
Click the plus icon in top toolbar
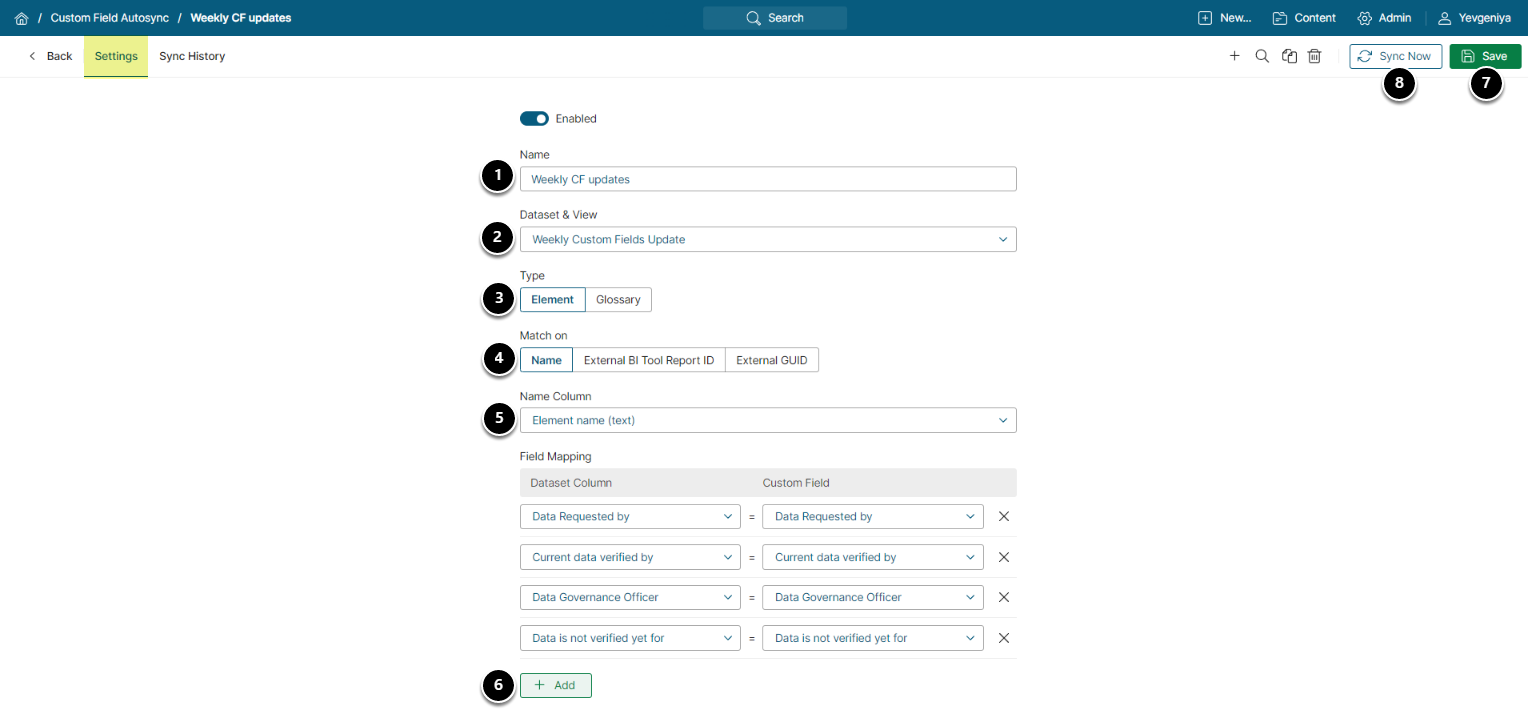[1234, 56]
